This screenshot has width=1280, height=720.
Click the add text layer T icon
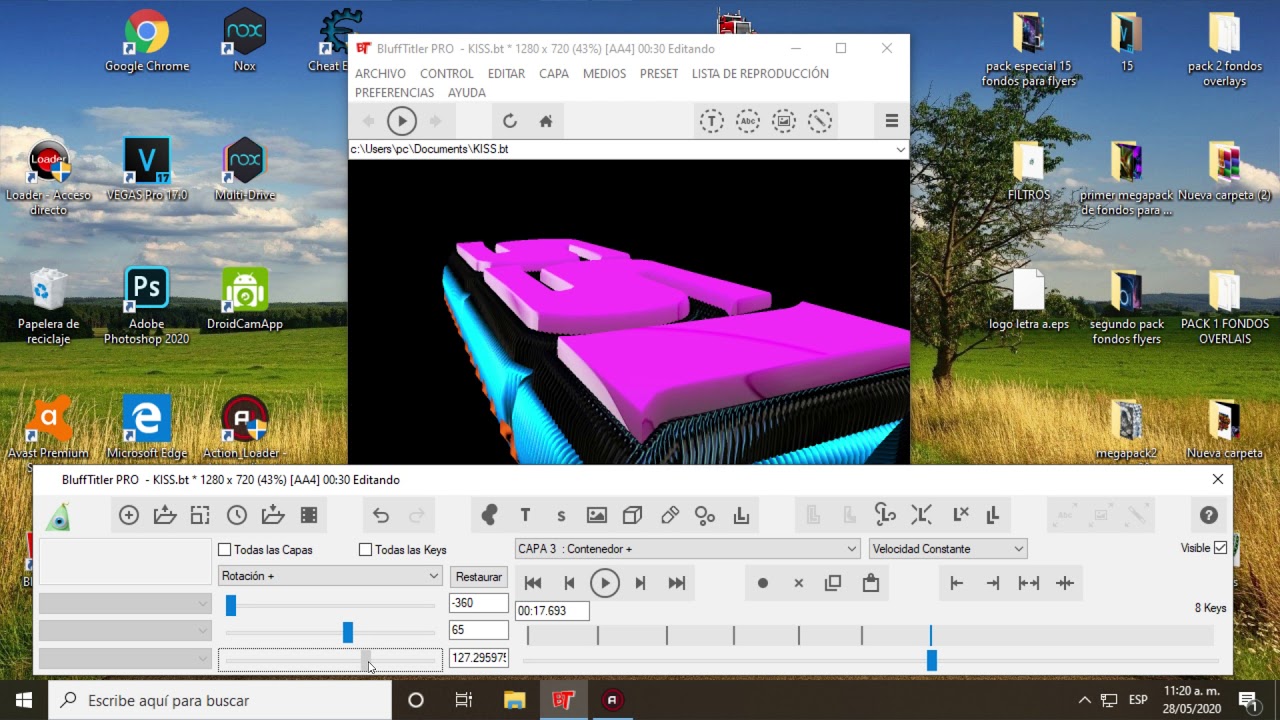tap(525, 515)
